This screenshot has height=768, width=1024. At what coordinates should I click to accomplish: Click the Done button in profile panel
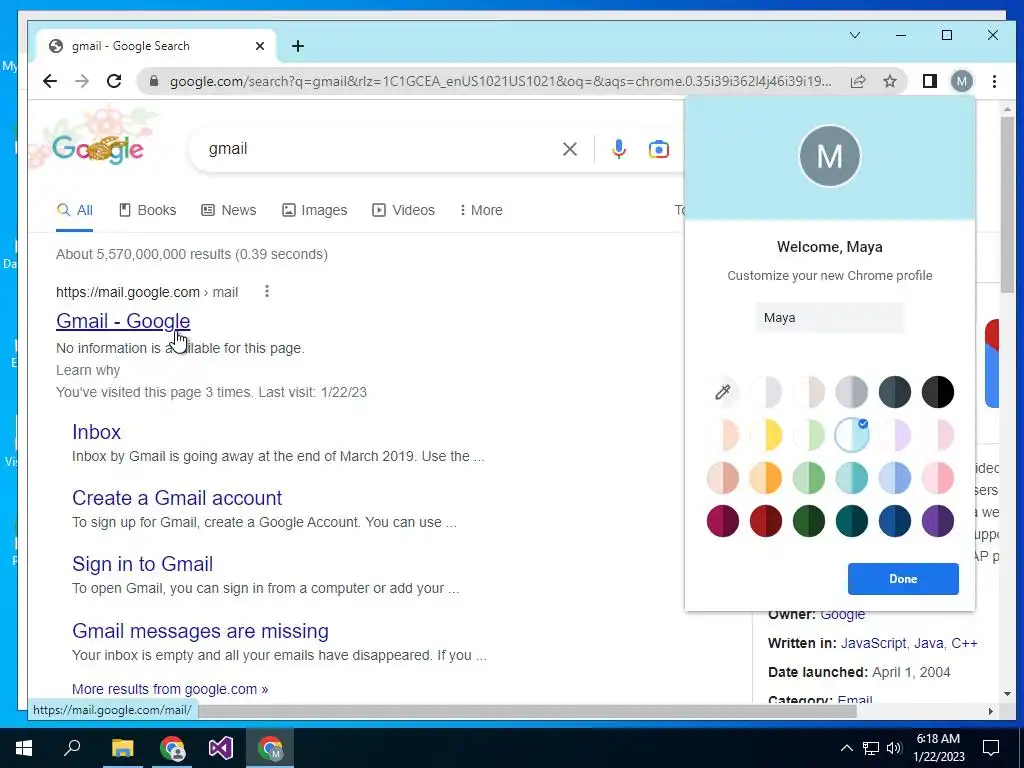pos(903,579)
